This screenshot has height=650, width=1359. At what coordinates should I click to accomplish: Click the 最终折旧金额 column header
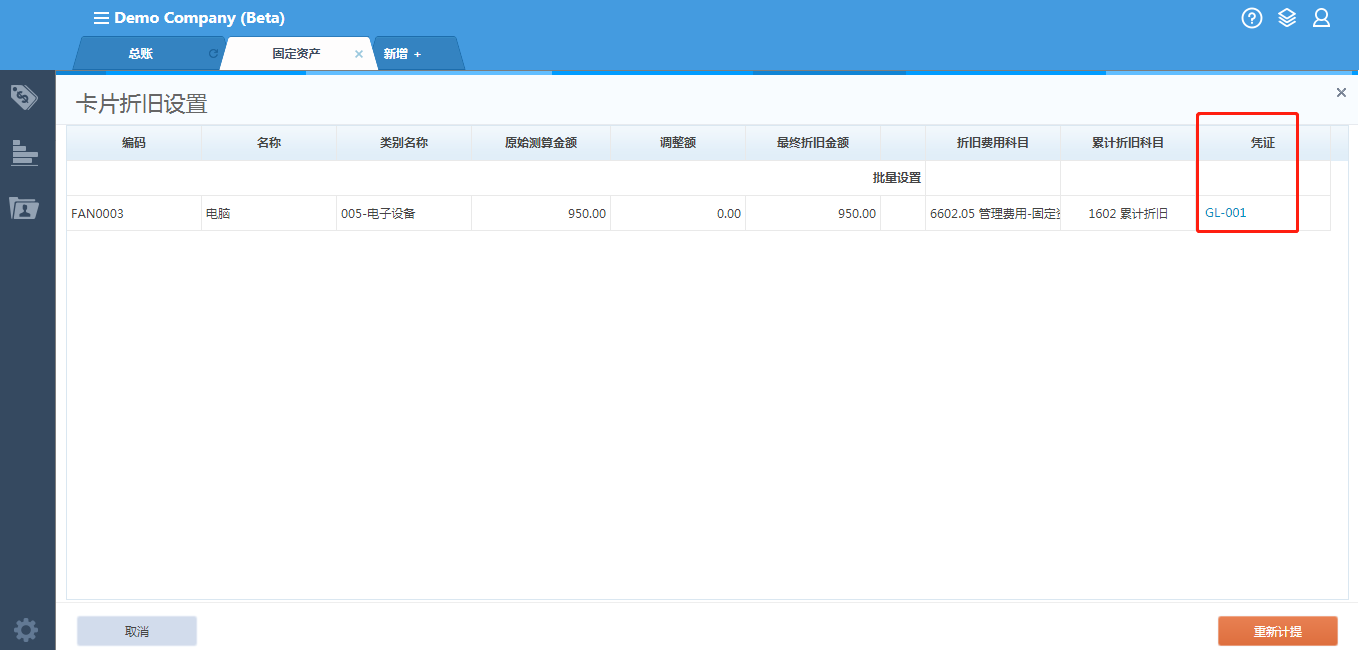(813, 143)
